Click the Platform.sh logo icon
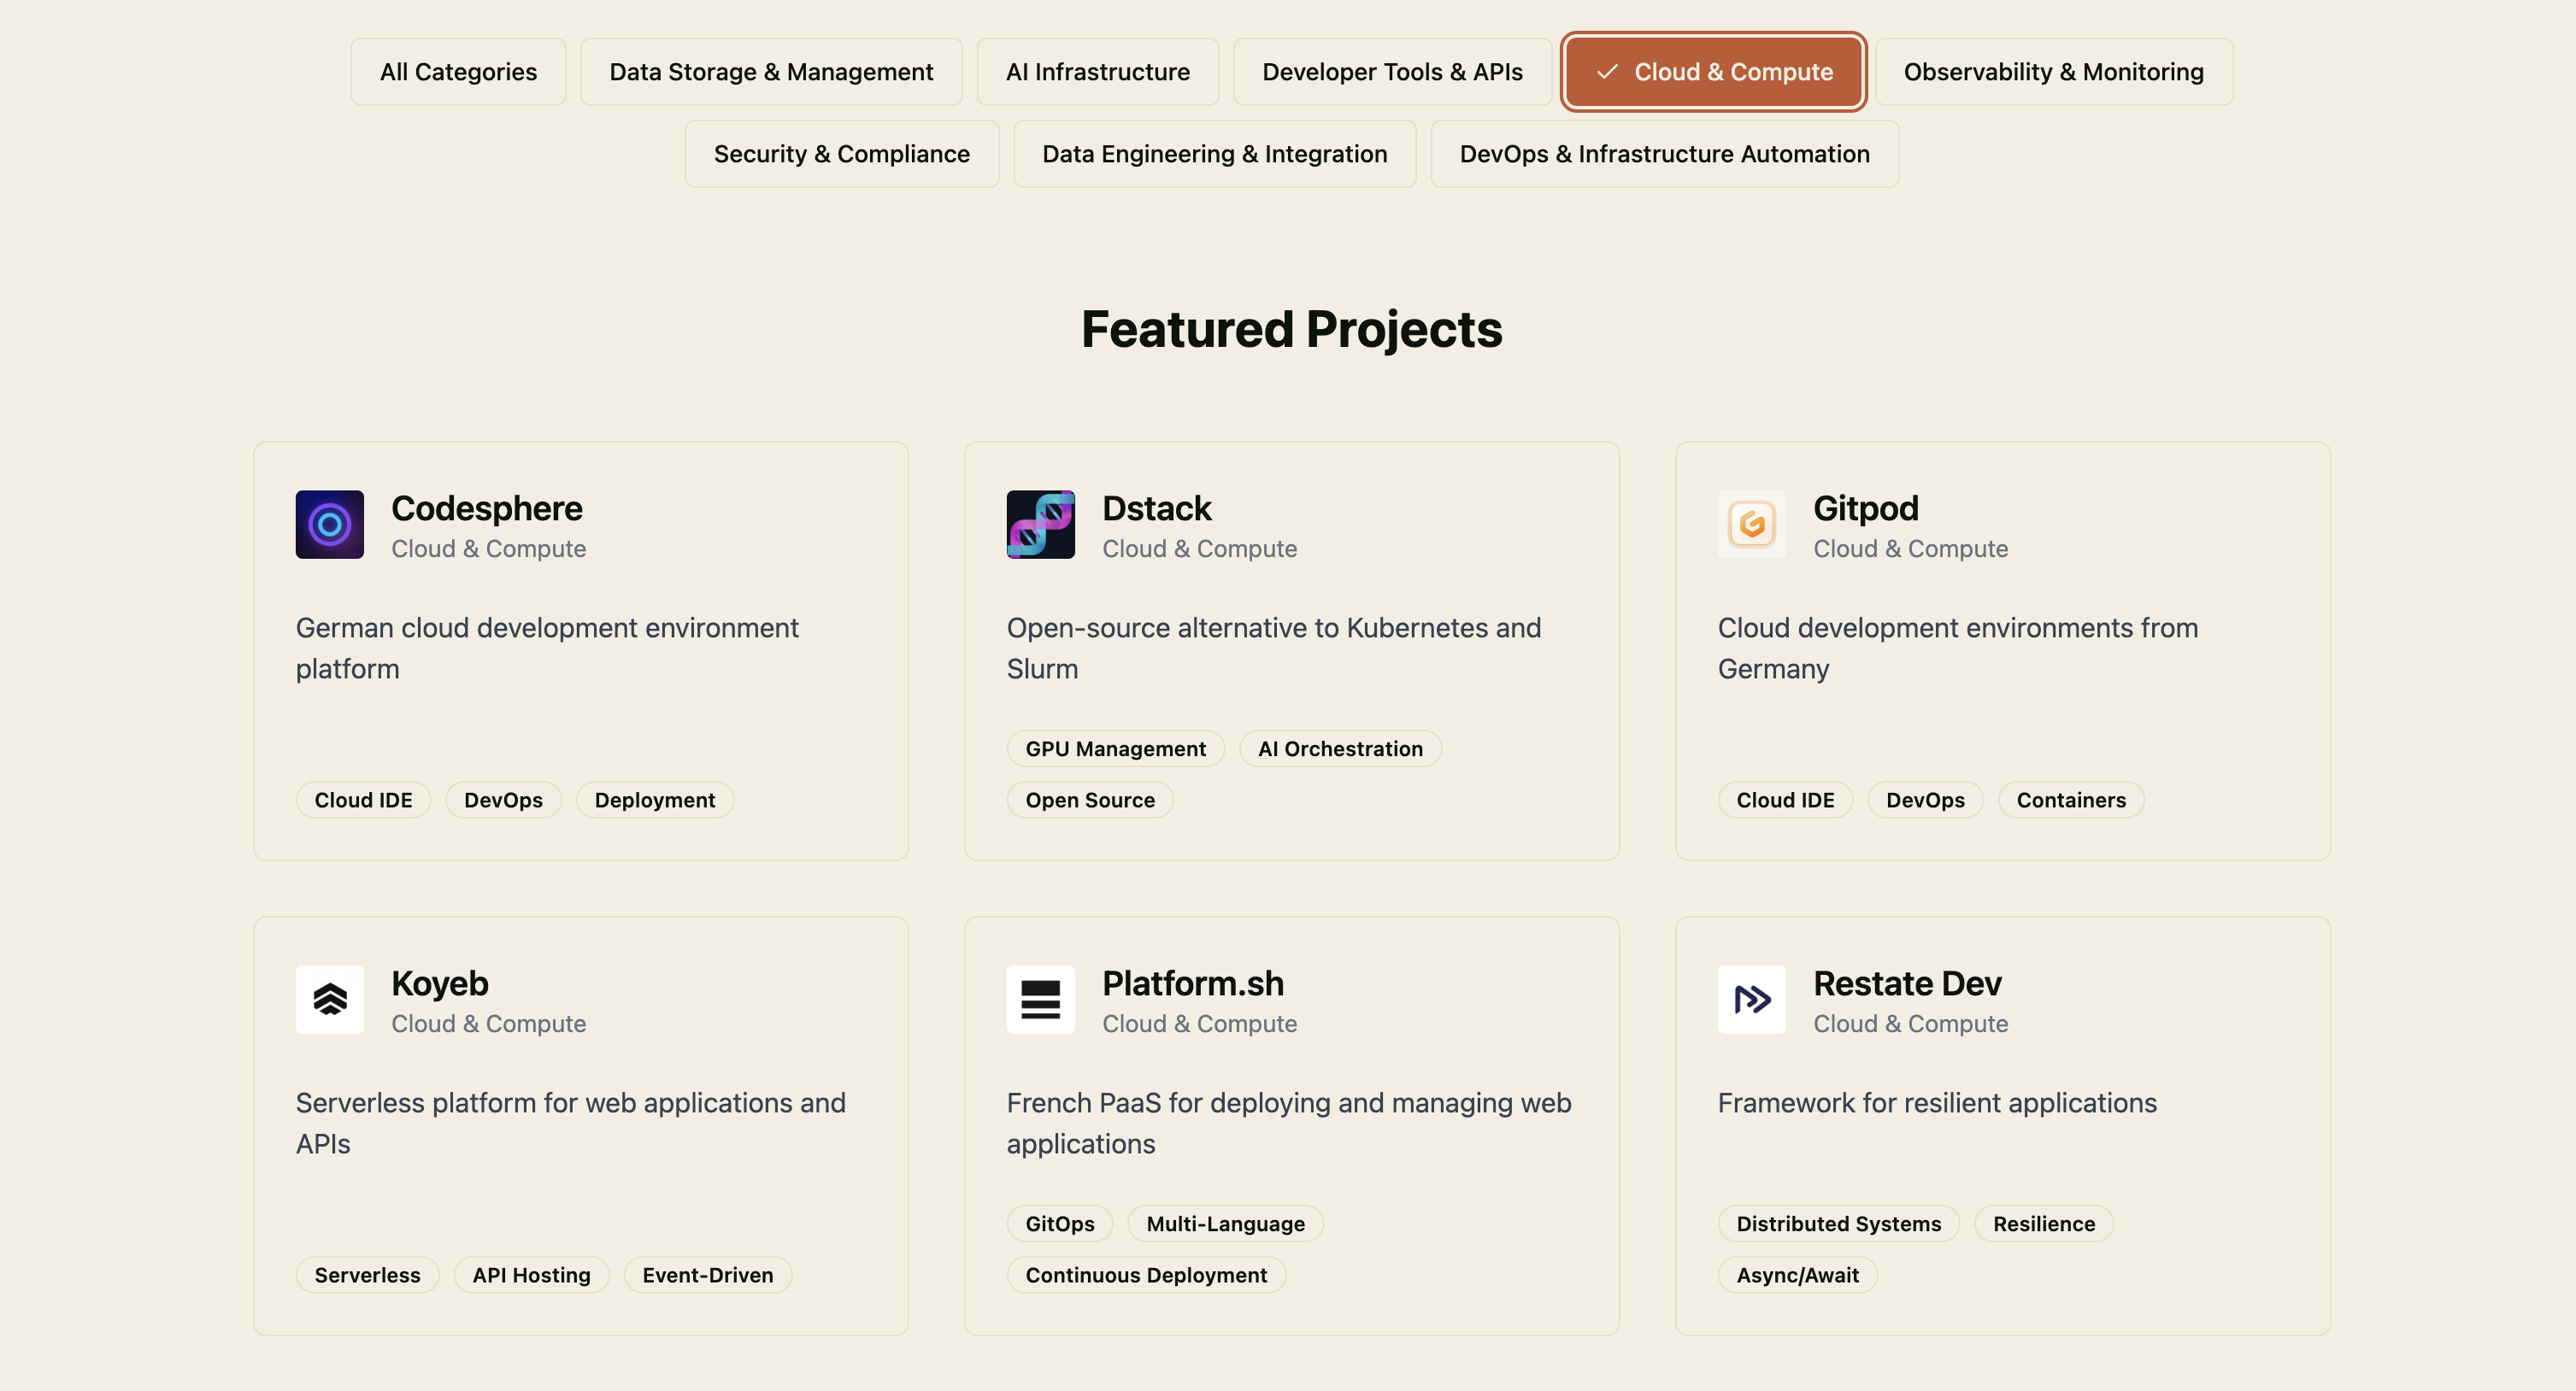 point(1040,999)
